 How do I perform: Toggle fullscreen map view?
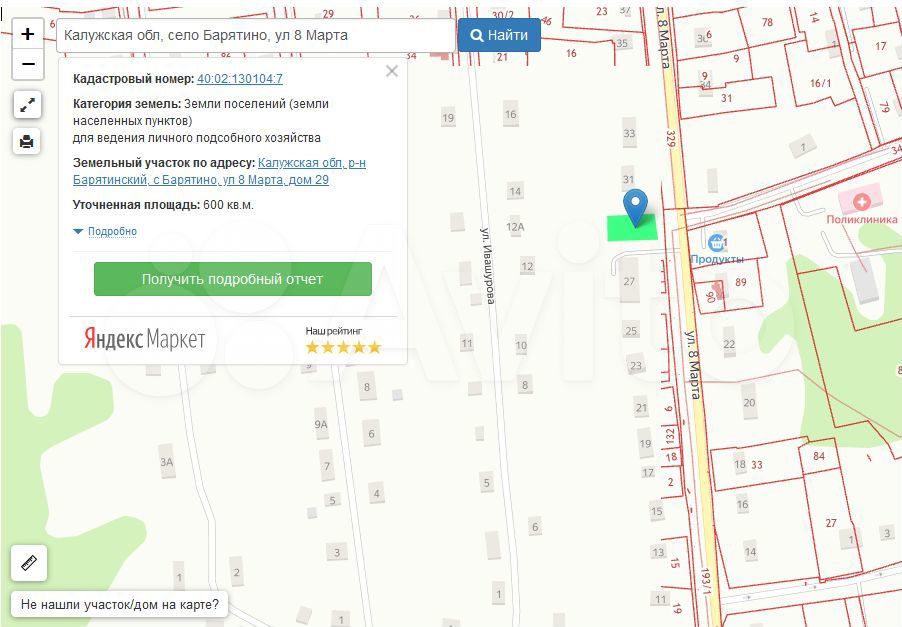point(27,104)
